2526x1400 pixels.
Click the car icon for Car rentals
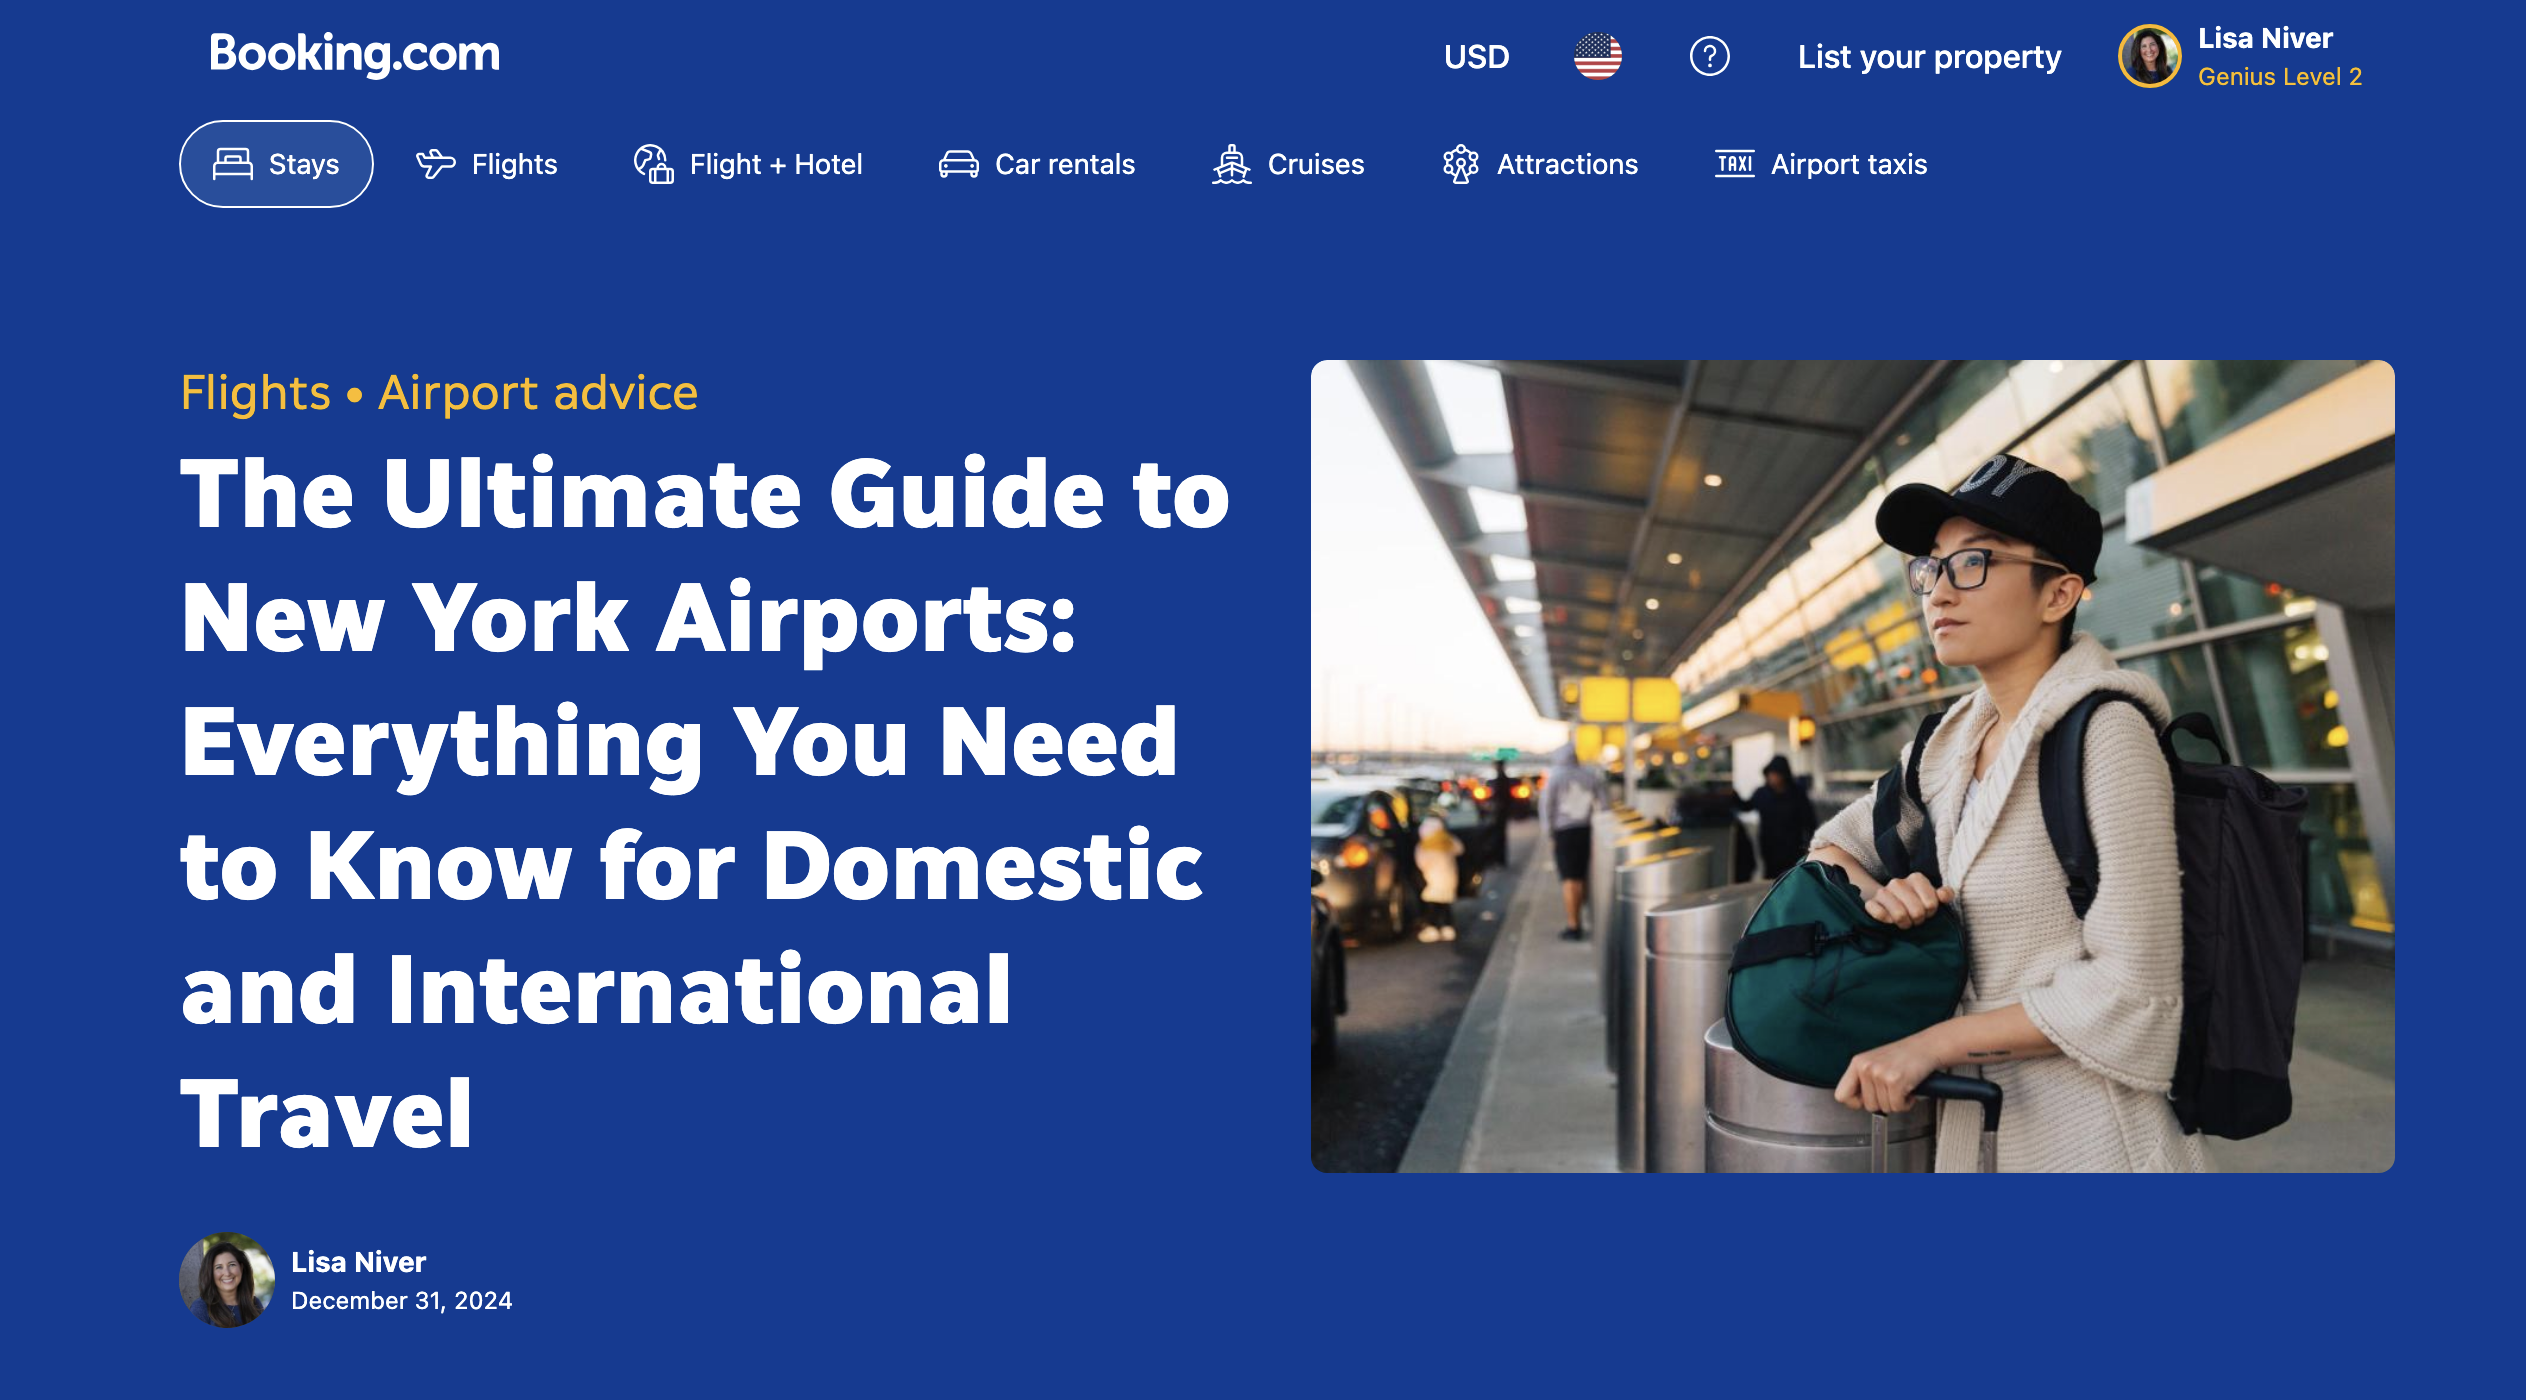point(958,164)
